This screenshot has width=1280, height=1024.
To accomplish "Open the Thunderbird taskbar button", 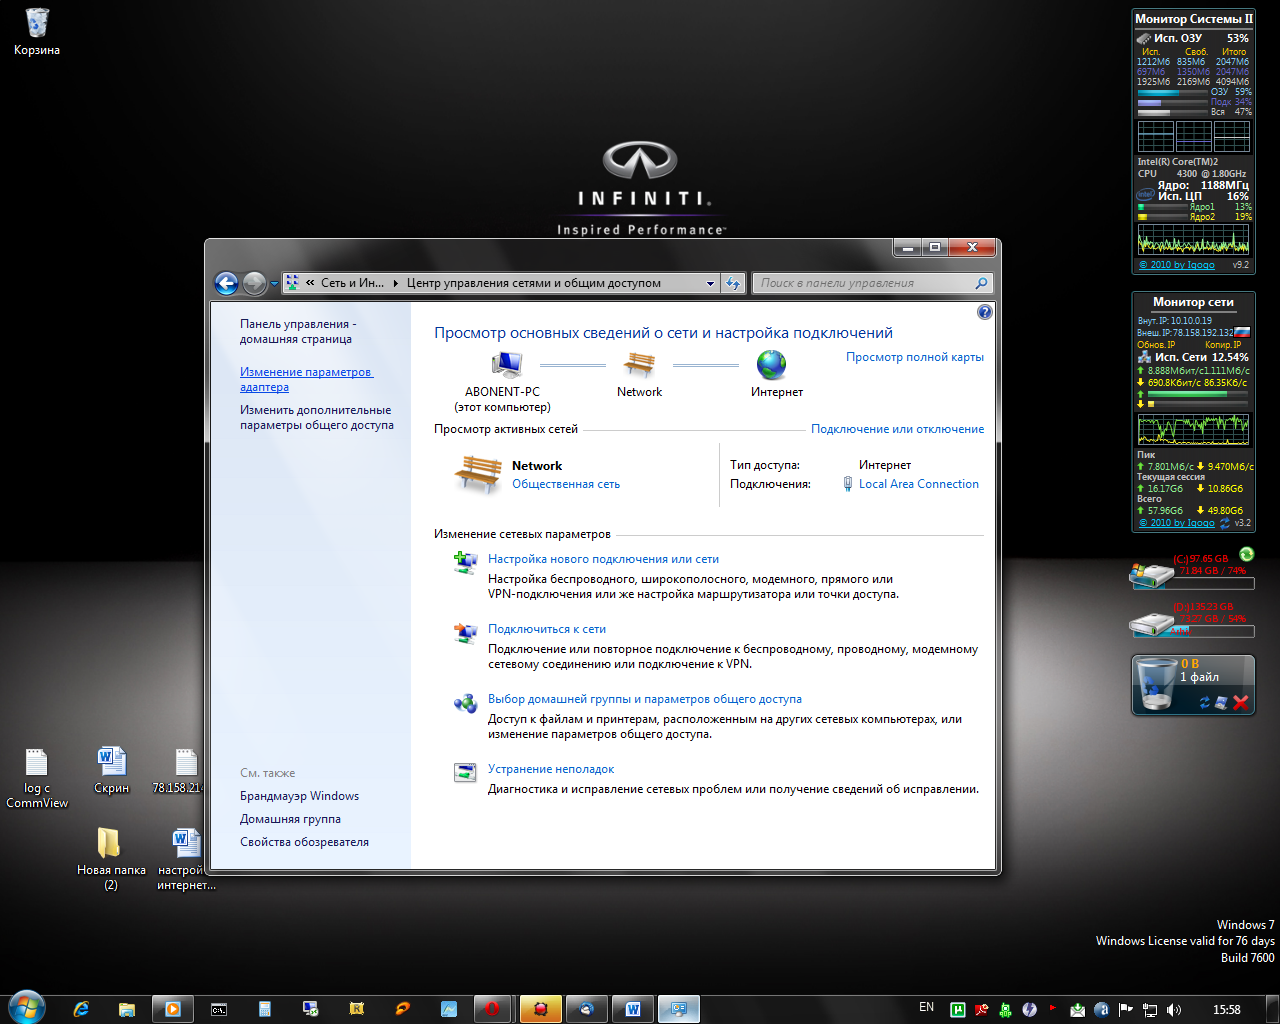I will click(586, 1009).
